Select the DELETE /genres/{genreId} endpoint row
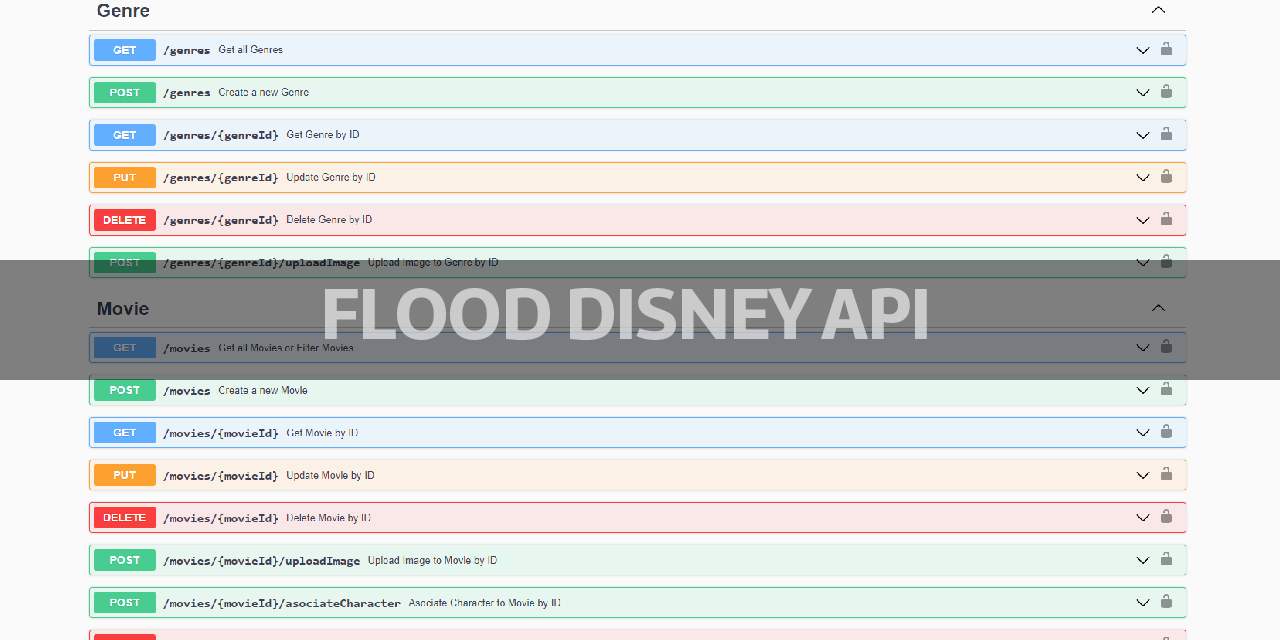 click(600, 219)
